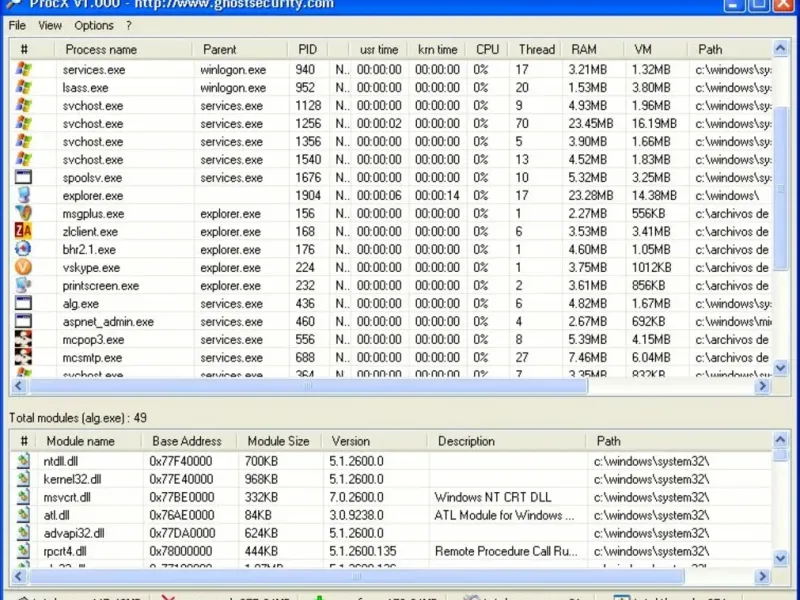
Task: Sort processes by Process name column
Action: click(x=123, y=49)
